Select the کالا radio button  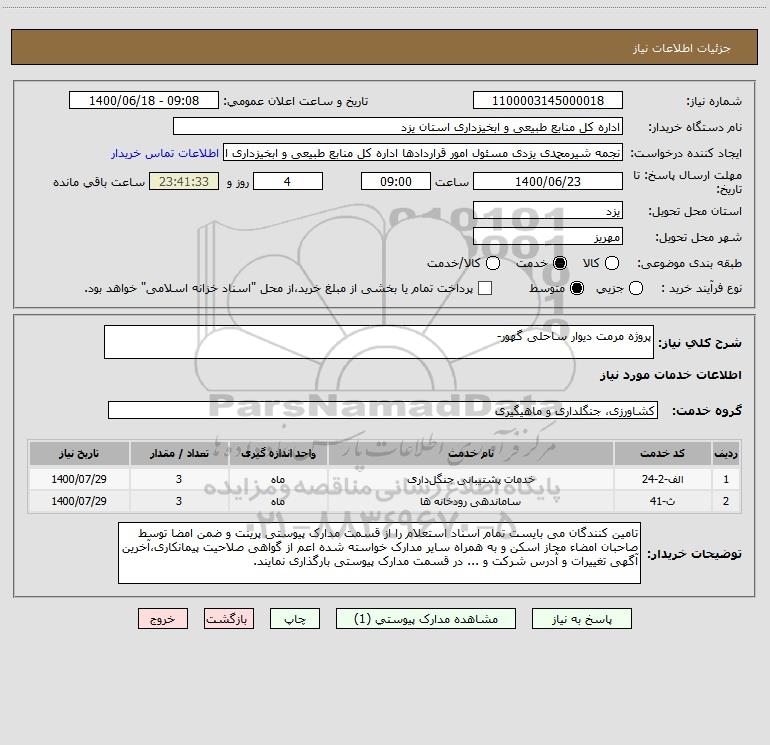click(x=611, y=263)
